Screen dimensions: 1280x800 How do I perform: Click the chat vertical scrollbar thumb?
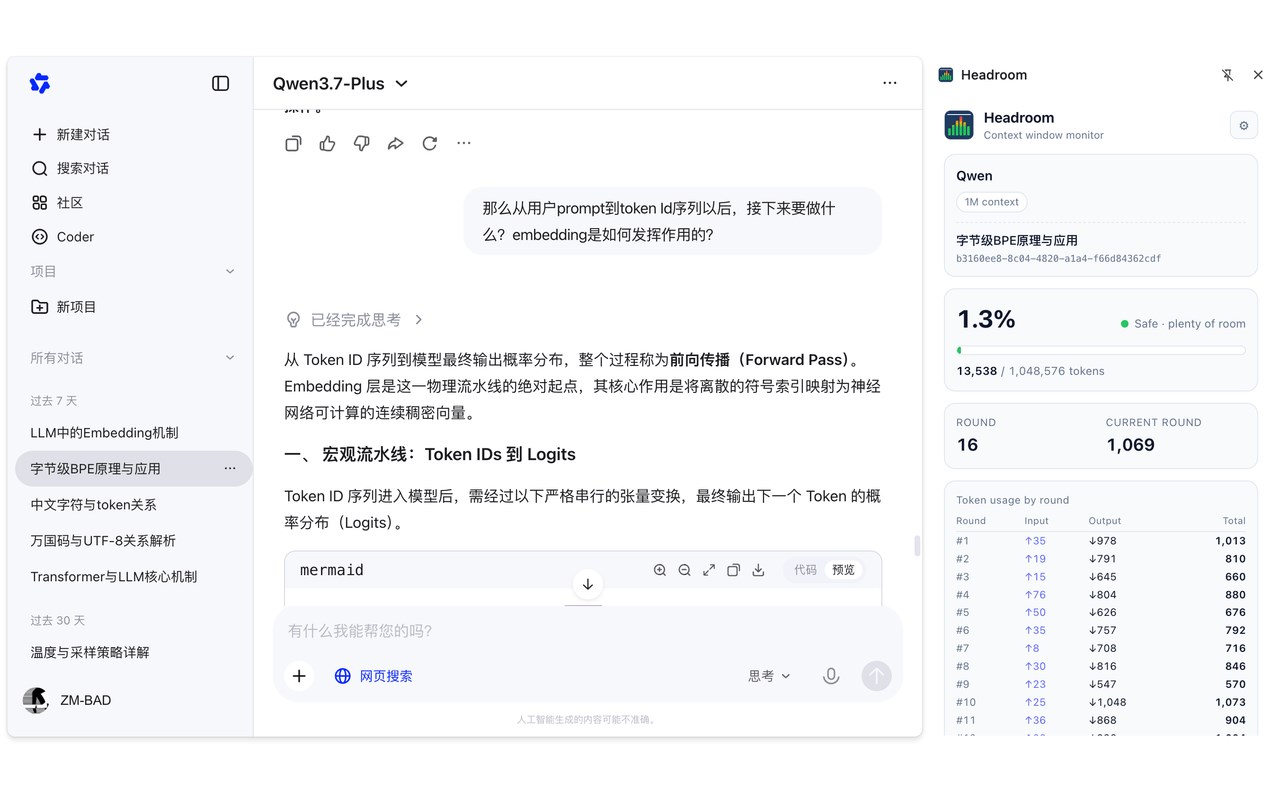(917, 546)
